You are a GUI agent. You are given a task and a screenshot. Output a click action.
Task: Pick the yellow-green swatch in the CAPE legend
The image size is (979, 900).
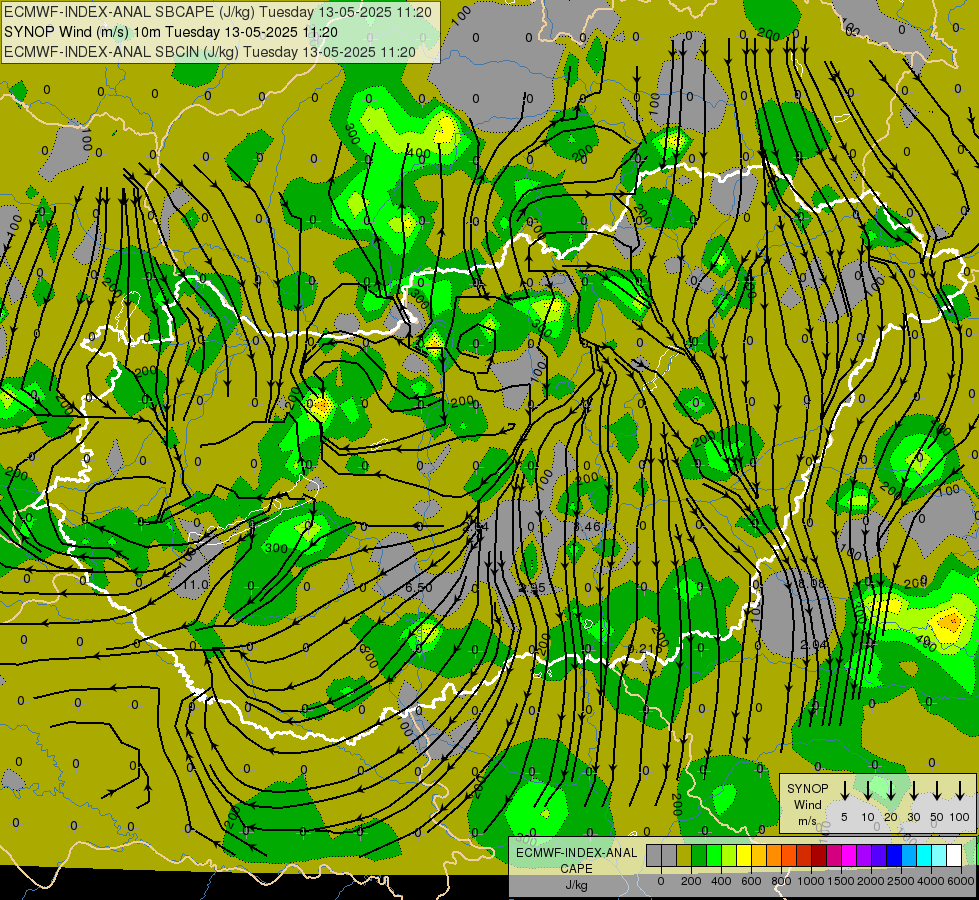coord(729,855)
